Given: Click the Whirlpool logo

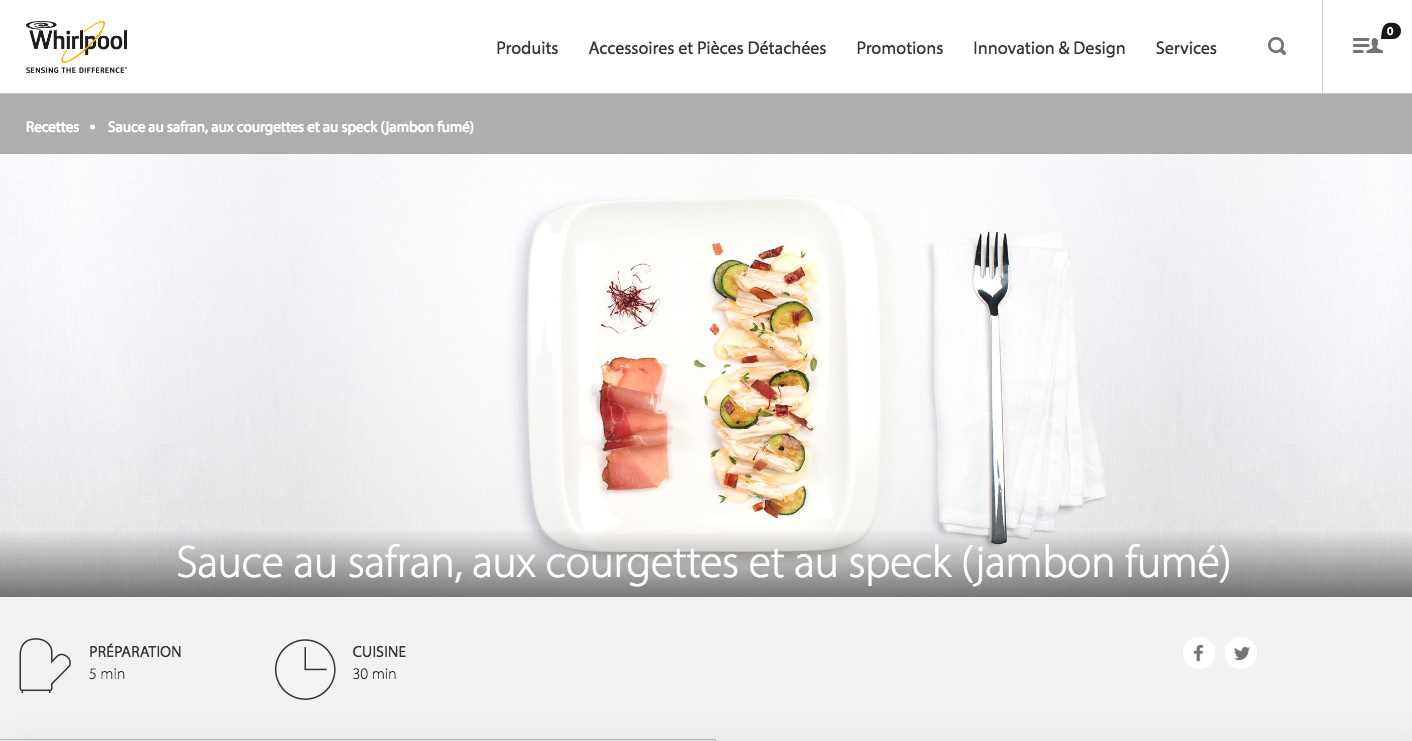Looking at the screenshot, I should tap(77, 47).
